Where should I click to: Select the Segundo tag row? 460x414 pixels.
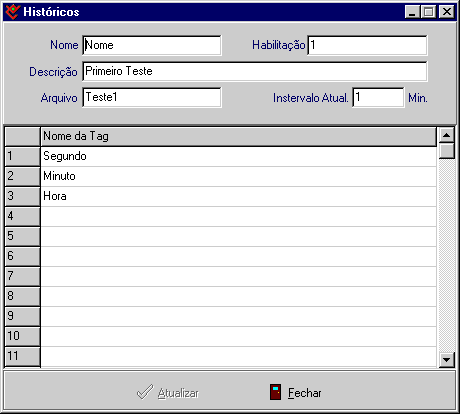click(238, 156)
